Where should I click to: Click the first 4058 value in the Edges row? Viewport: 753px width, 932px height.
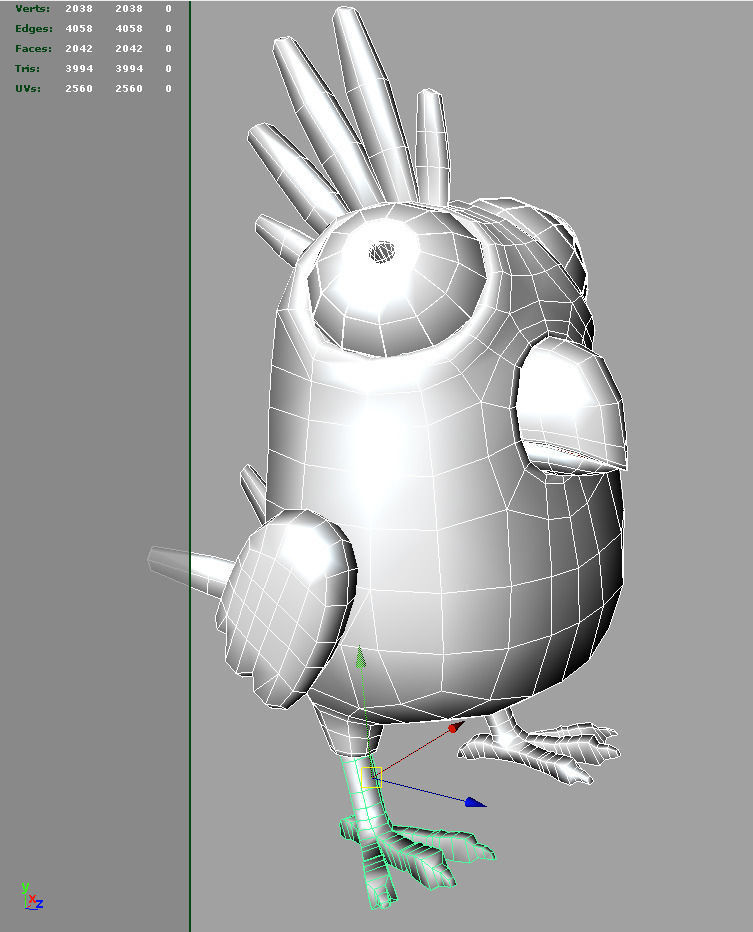coord(79,29)
